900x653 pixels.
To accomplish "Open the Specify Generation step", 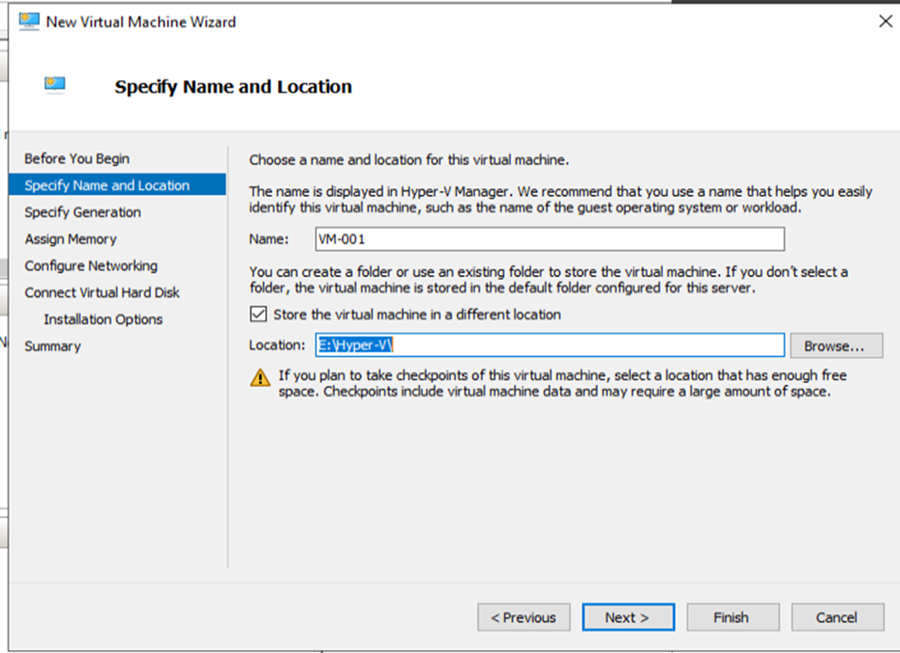I will tap(83, 212).
